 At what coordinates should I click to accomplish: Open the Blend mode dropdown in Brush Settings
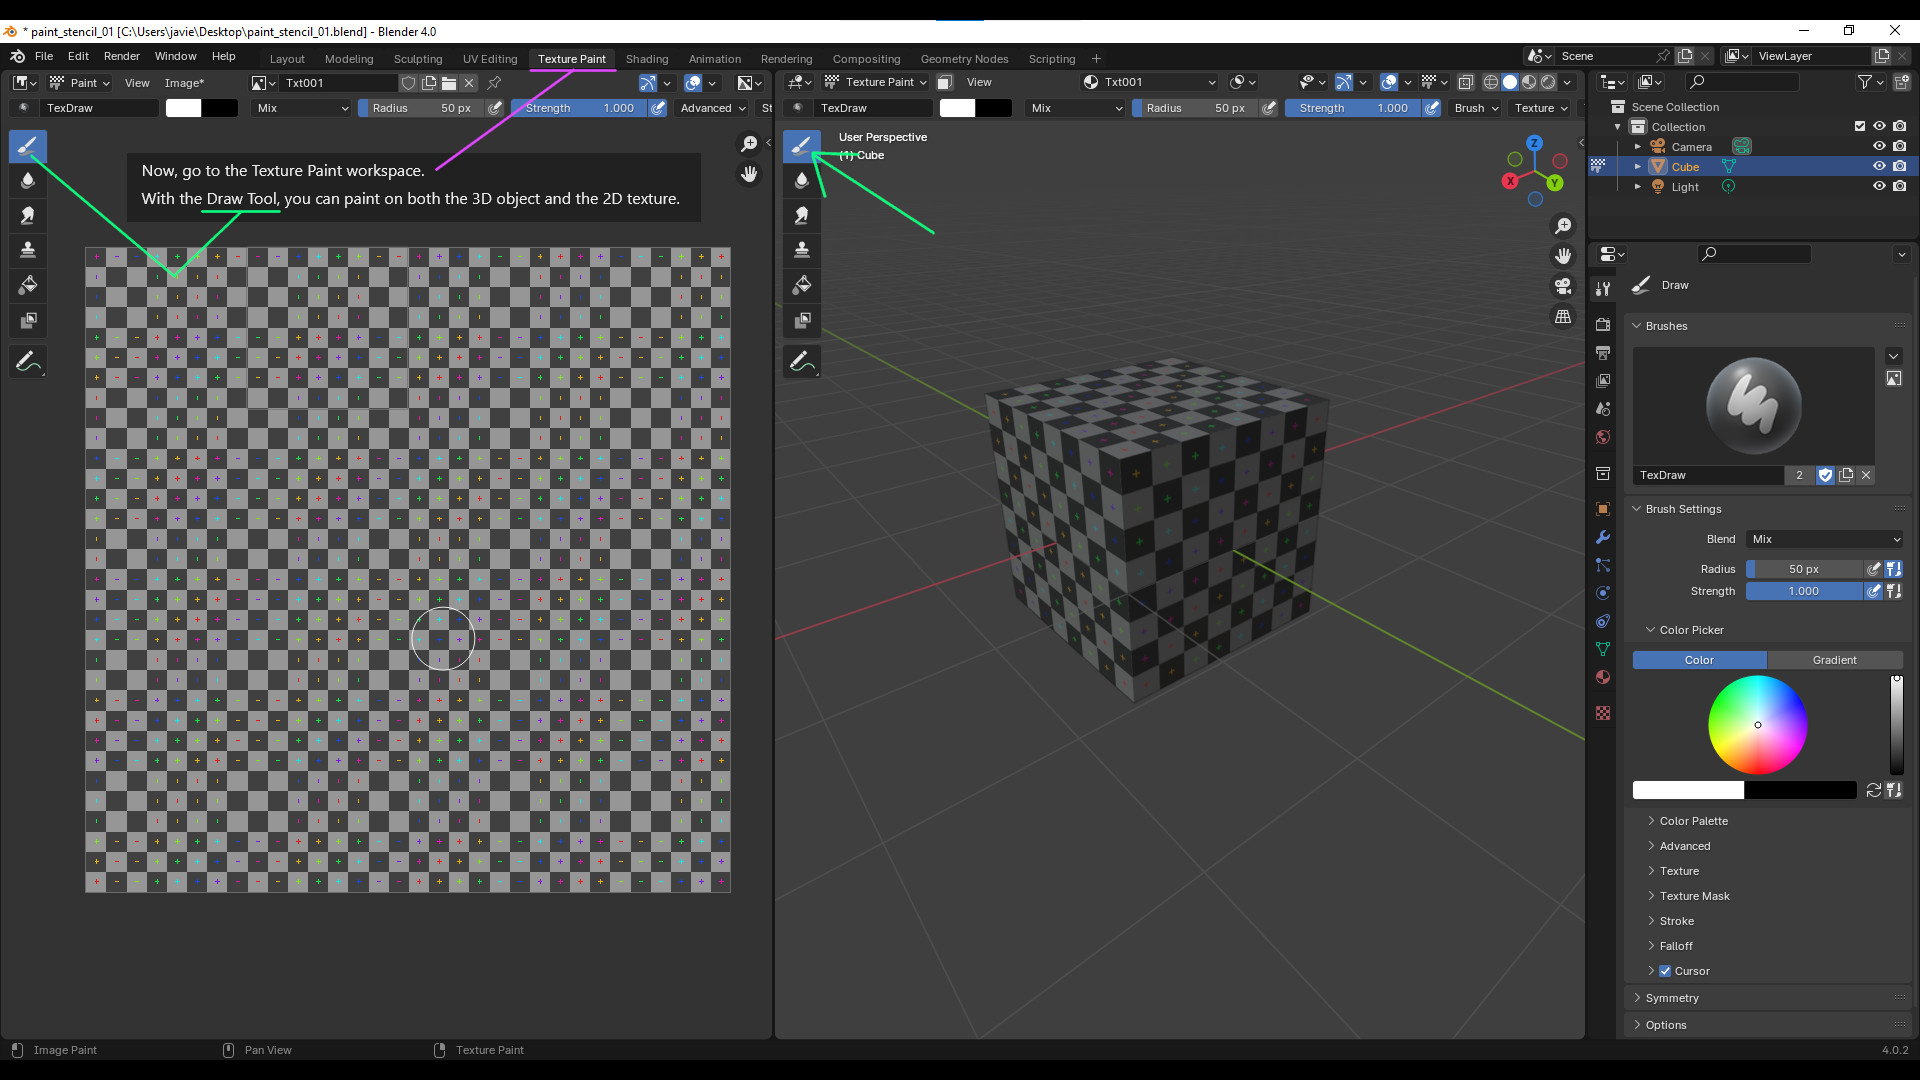(1825, 539)
